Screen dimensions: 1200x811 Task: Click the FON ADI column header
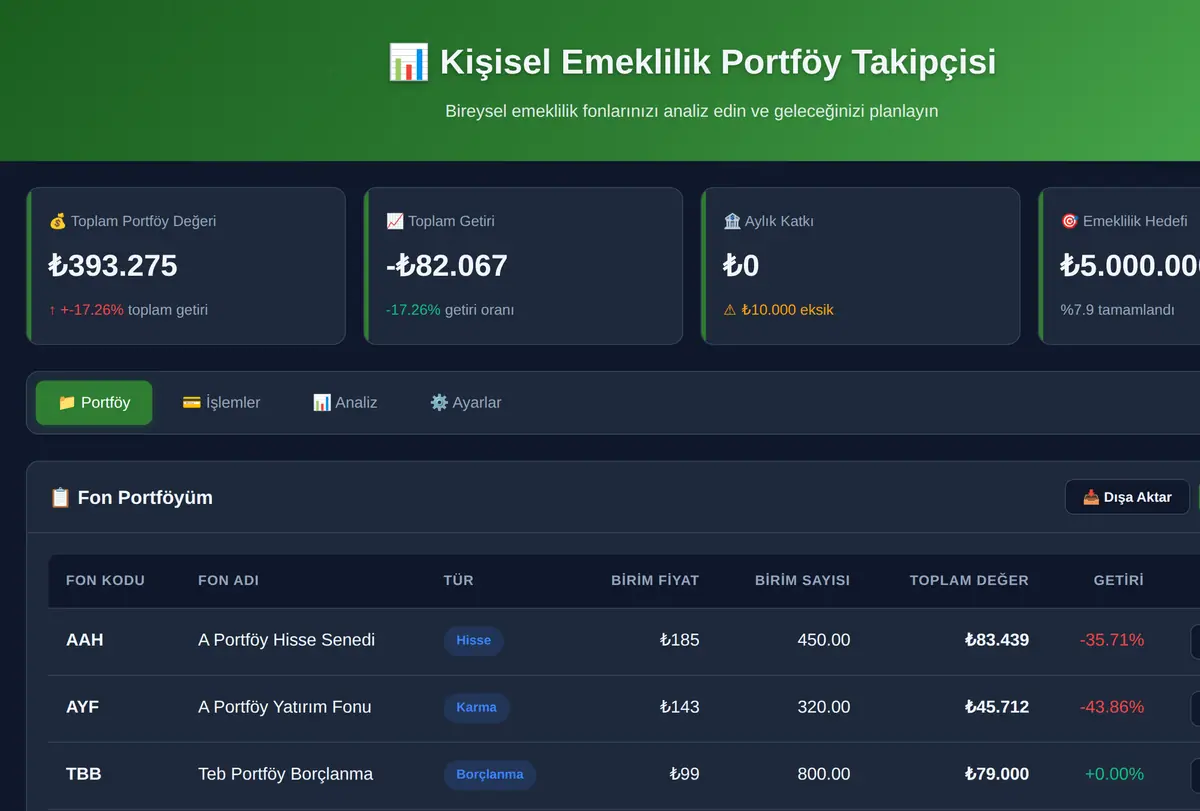pyautogui.click(x=228, y=580)
